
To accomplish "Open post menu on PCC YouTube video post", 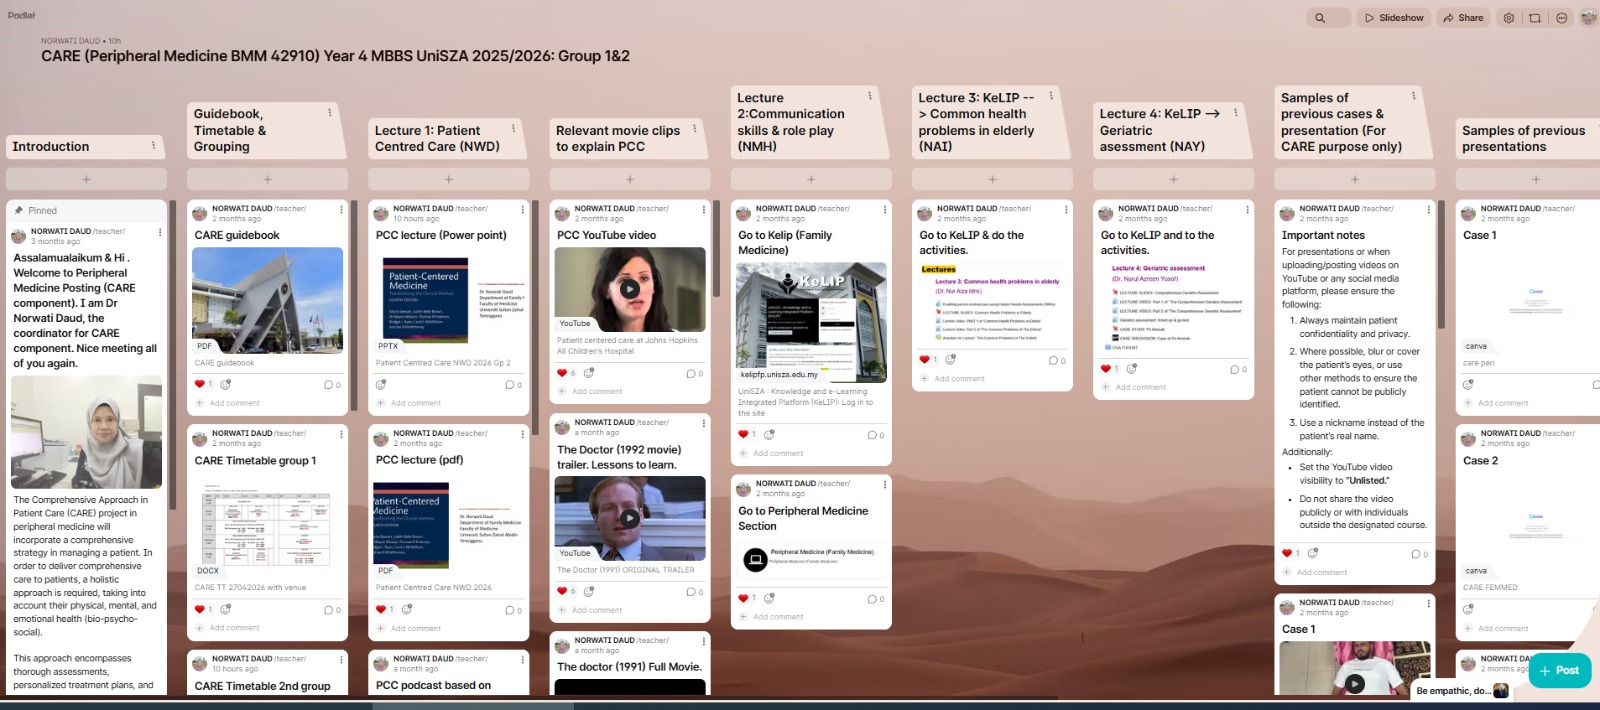I will click(x=703, y=210).
